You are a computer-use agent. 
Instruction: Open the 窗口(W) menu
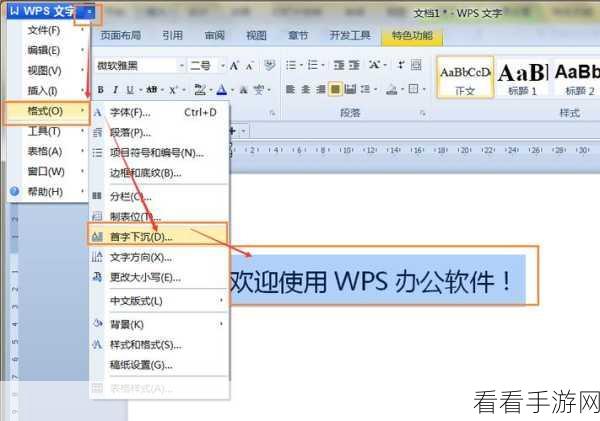[46, 171]
